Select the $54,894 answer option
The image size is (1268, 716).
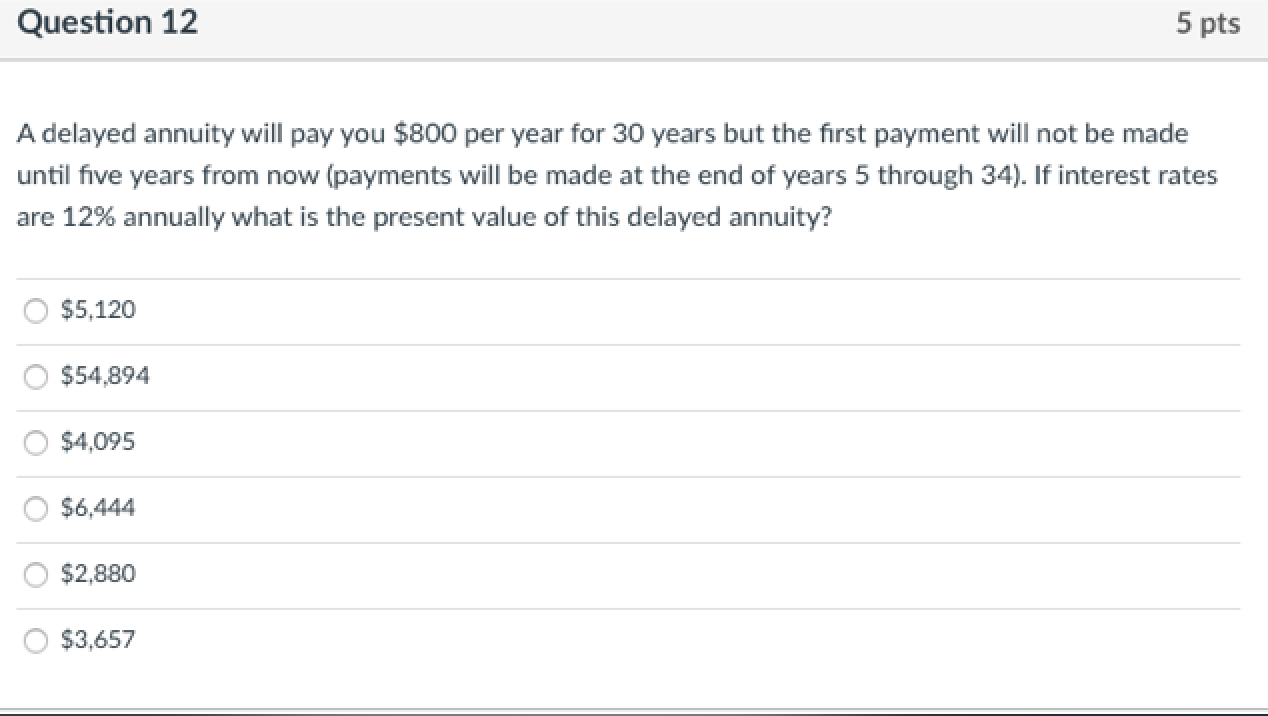point(105,376)
